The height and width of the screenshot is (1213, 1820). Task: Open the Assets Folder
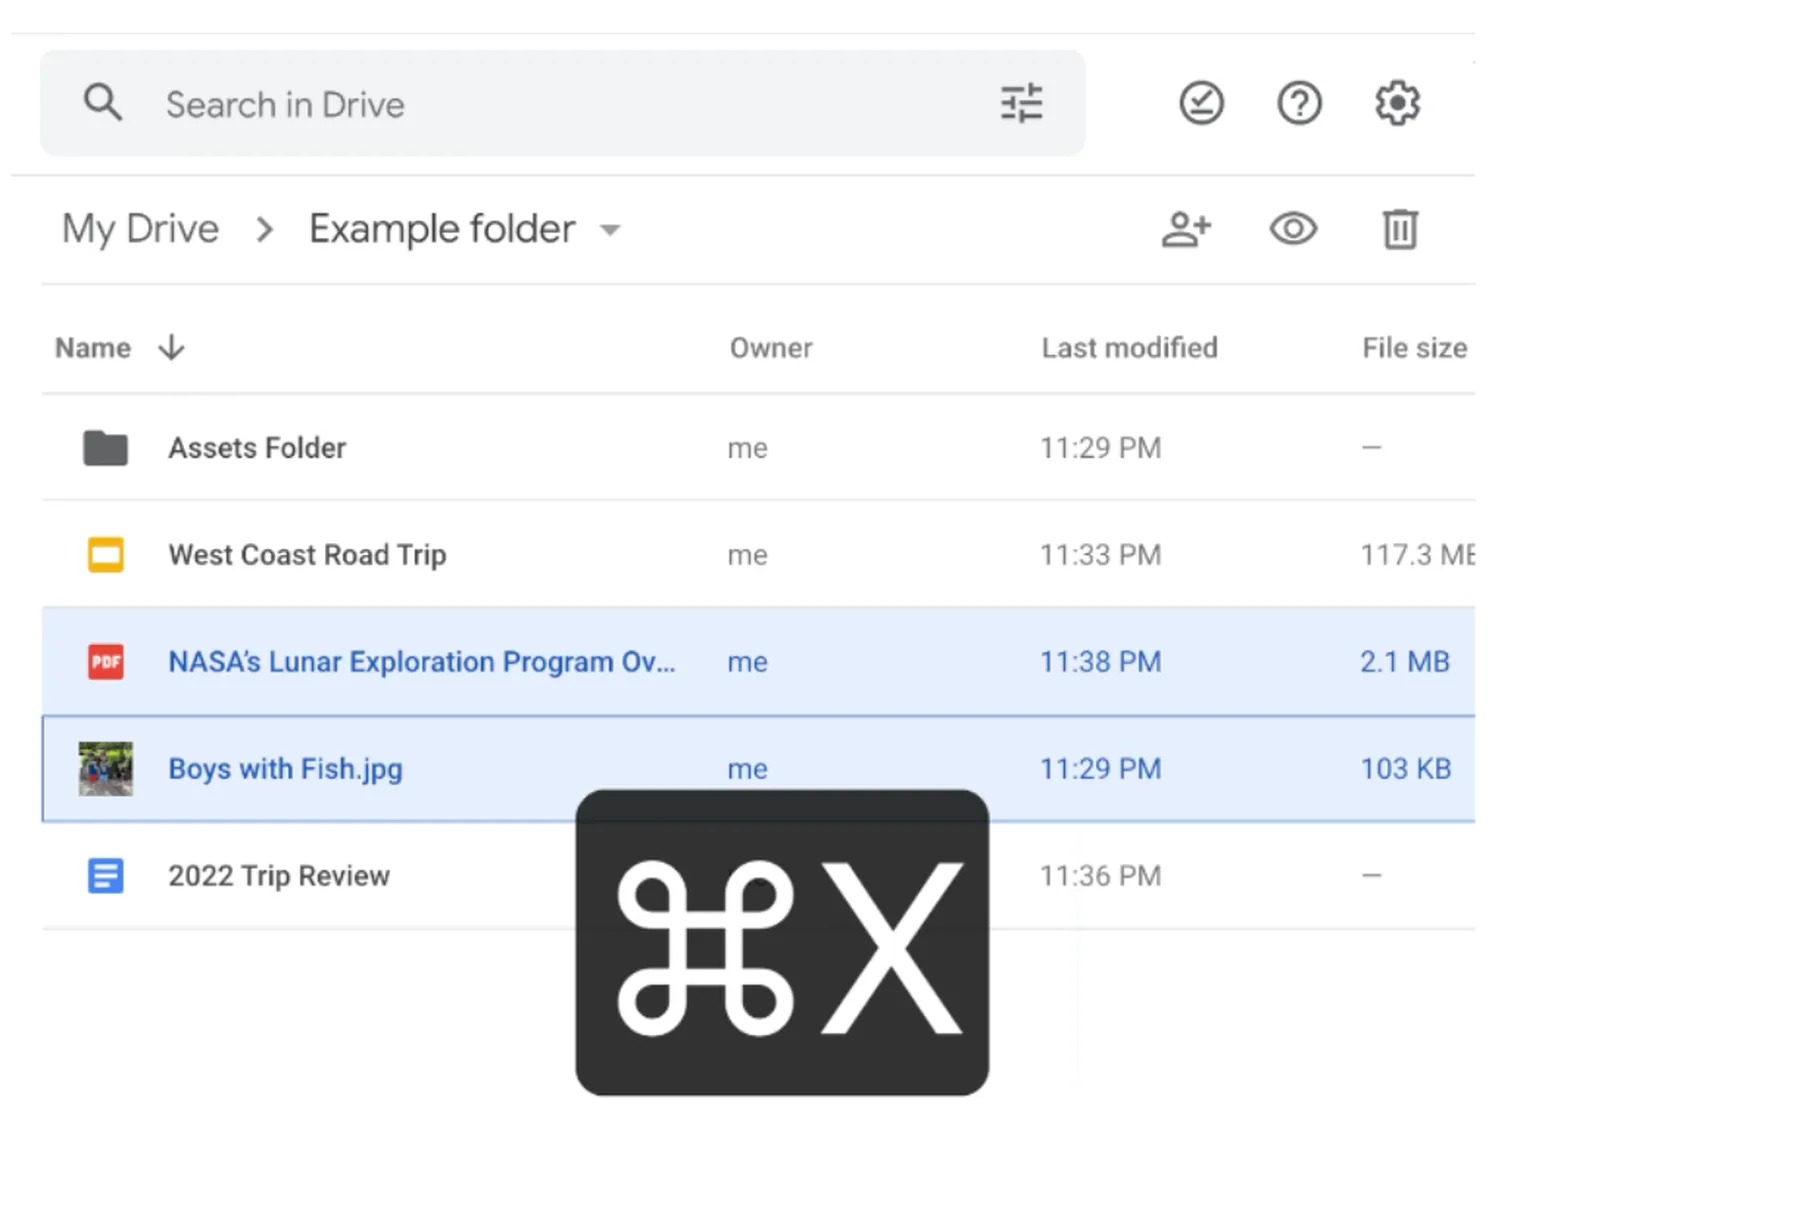[256, 448]
